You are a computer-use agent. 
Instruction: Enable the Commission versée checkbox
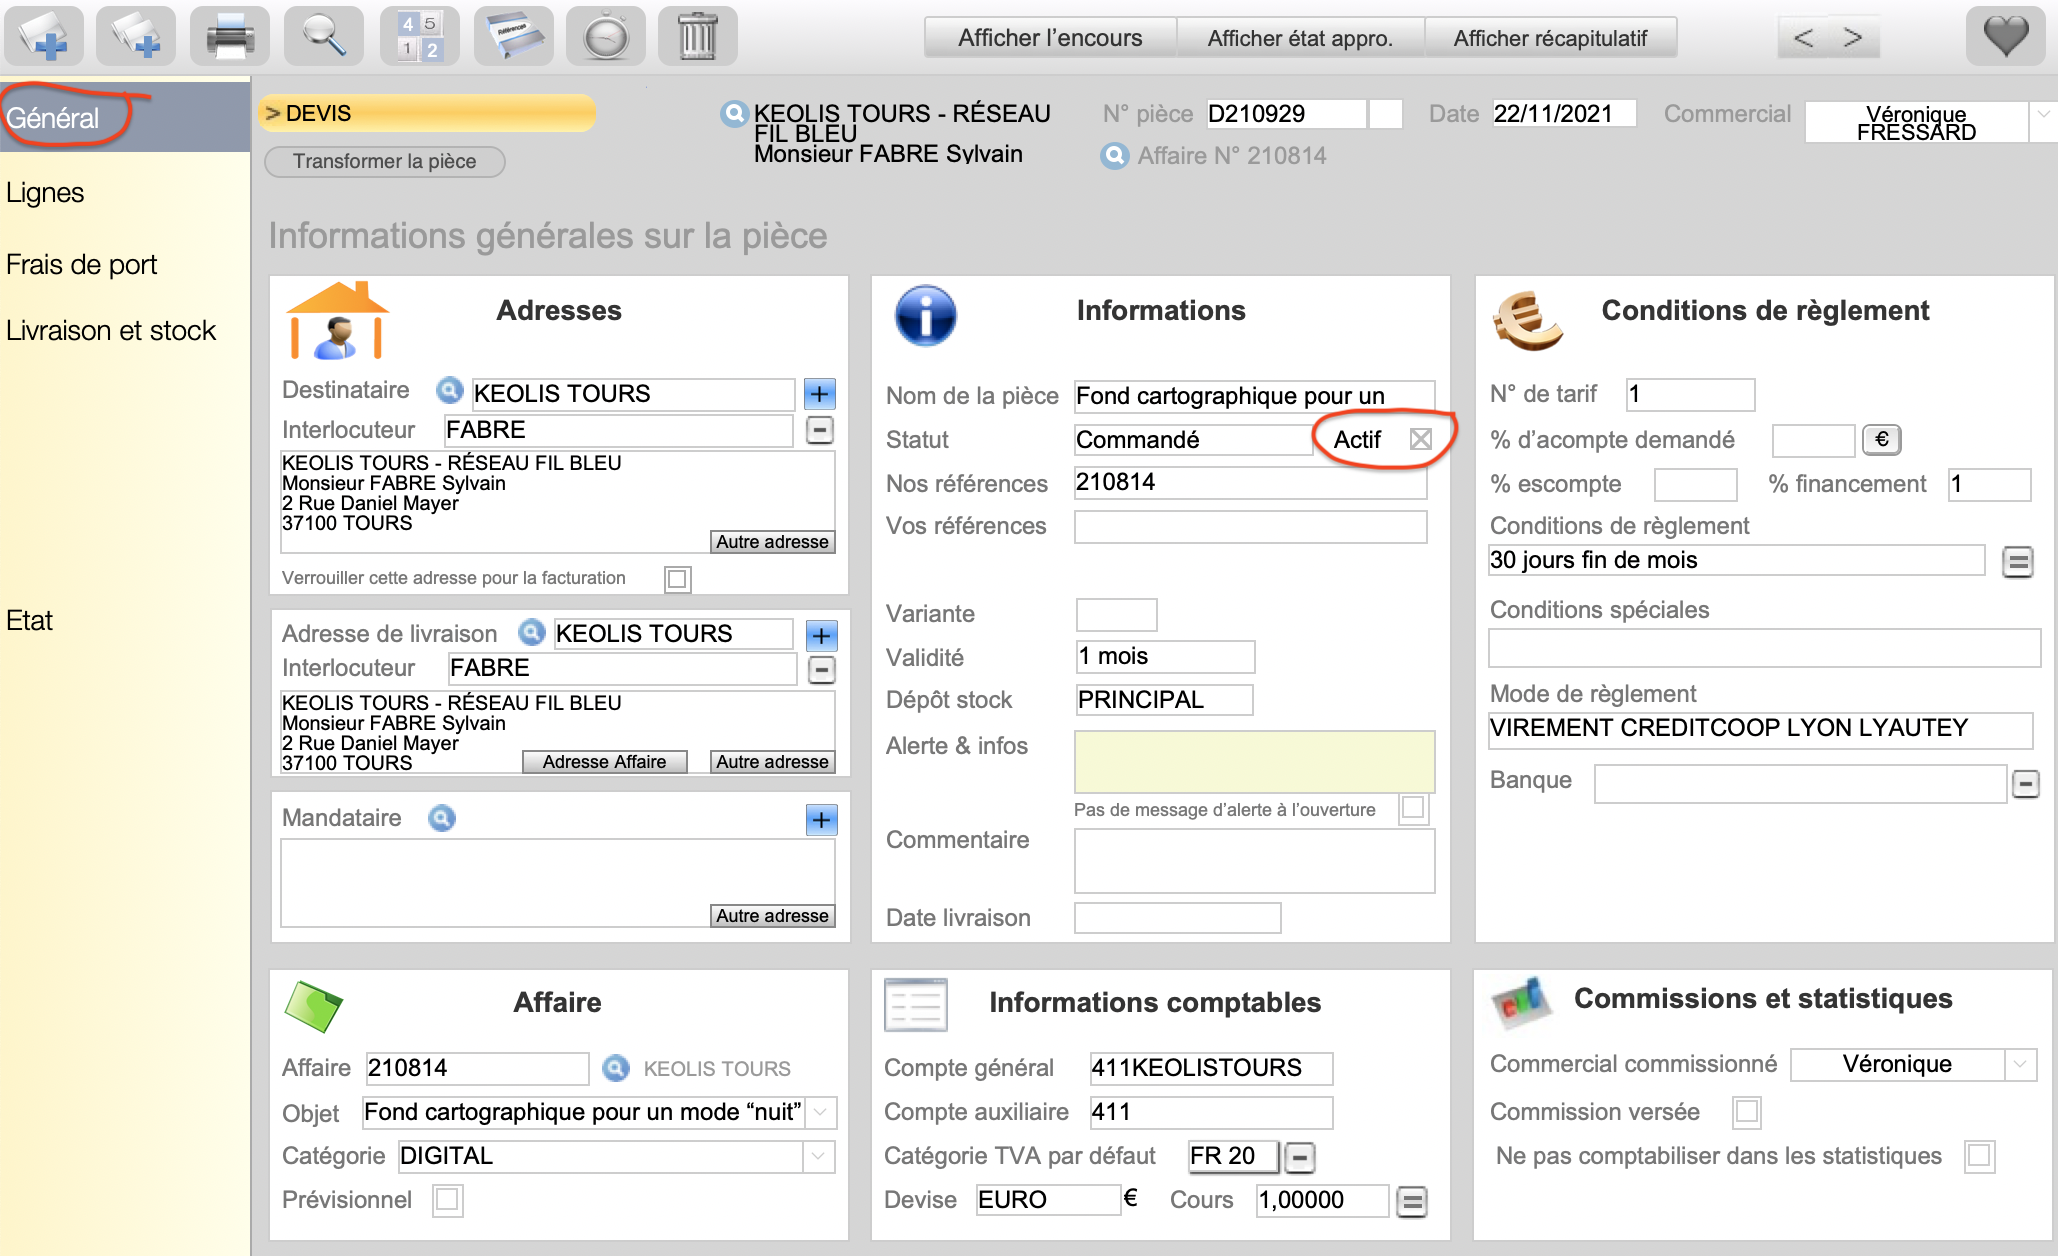[1746, 1112]
